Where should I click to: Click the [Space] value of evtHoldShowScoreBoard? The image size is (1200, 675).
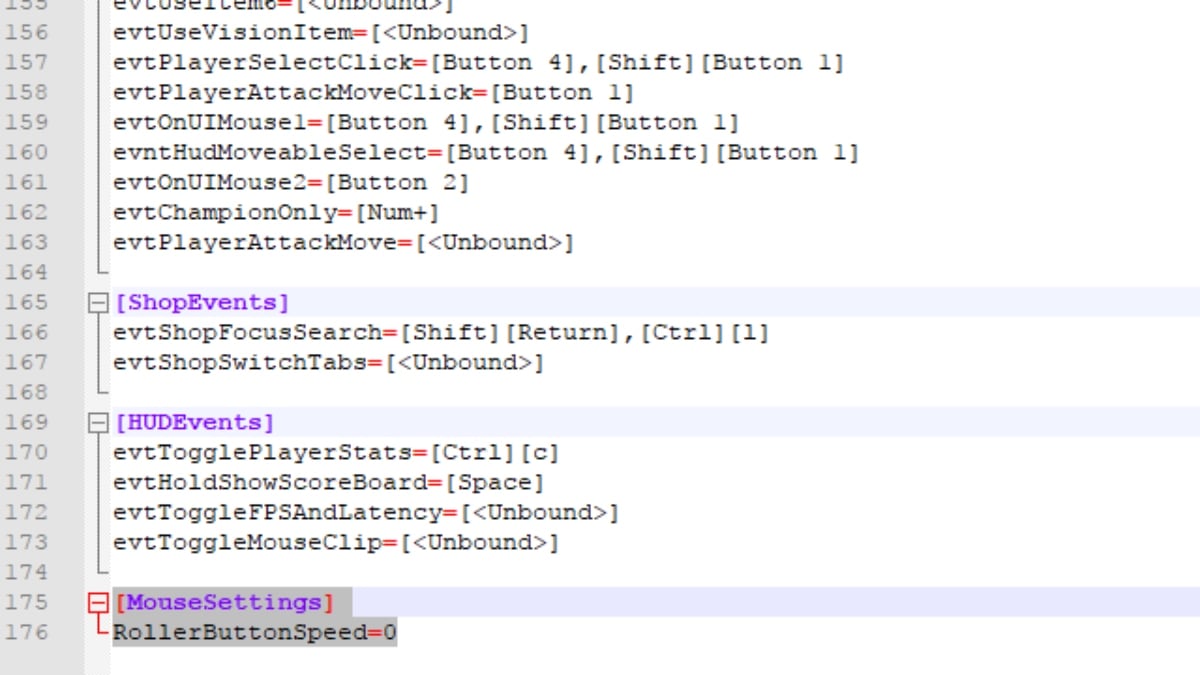coord(495,482)
